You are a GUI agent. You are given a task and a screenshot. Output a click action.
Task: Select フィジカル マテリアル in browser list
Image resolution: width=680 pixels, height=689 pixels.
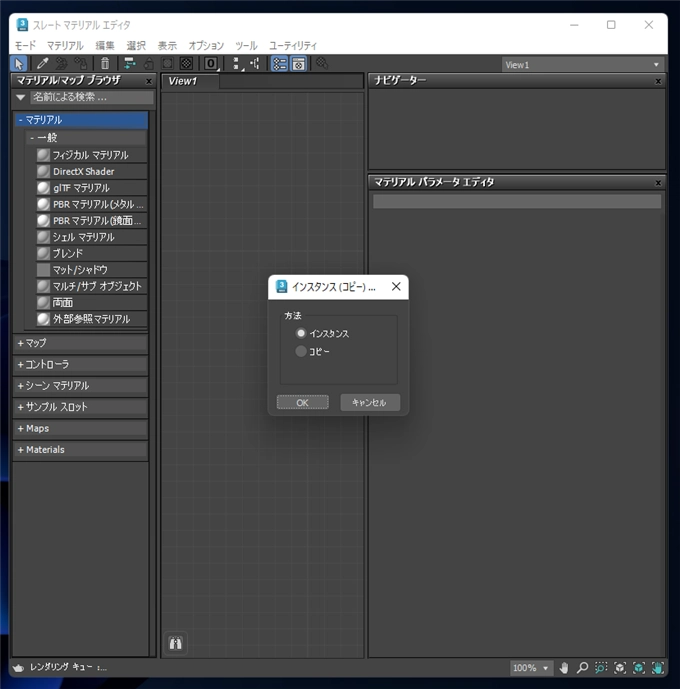(x=91, y=155)
